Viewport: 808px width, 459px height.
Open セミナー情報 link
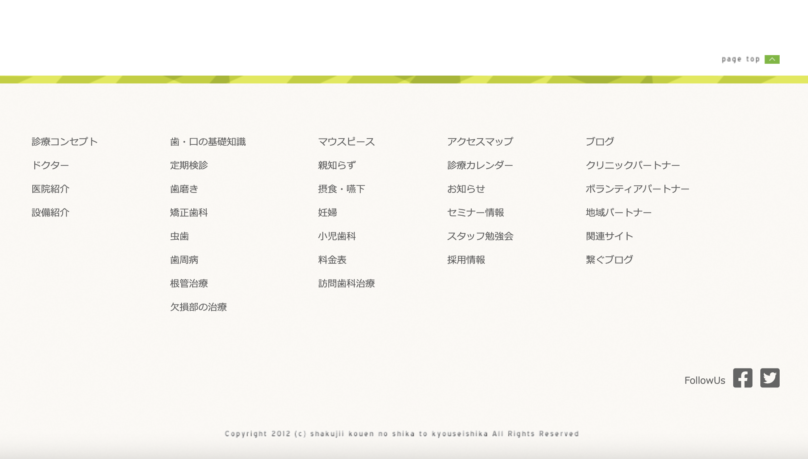475,213
